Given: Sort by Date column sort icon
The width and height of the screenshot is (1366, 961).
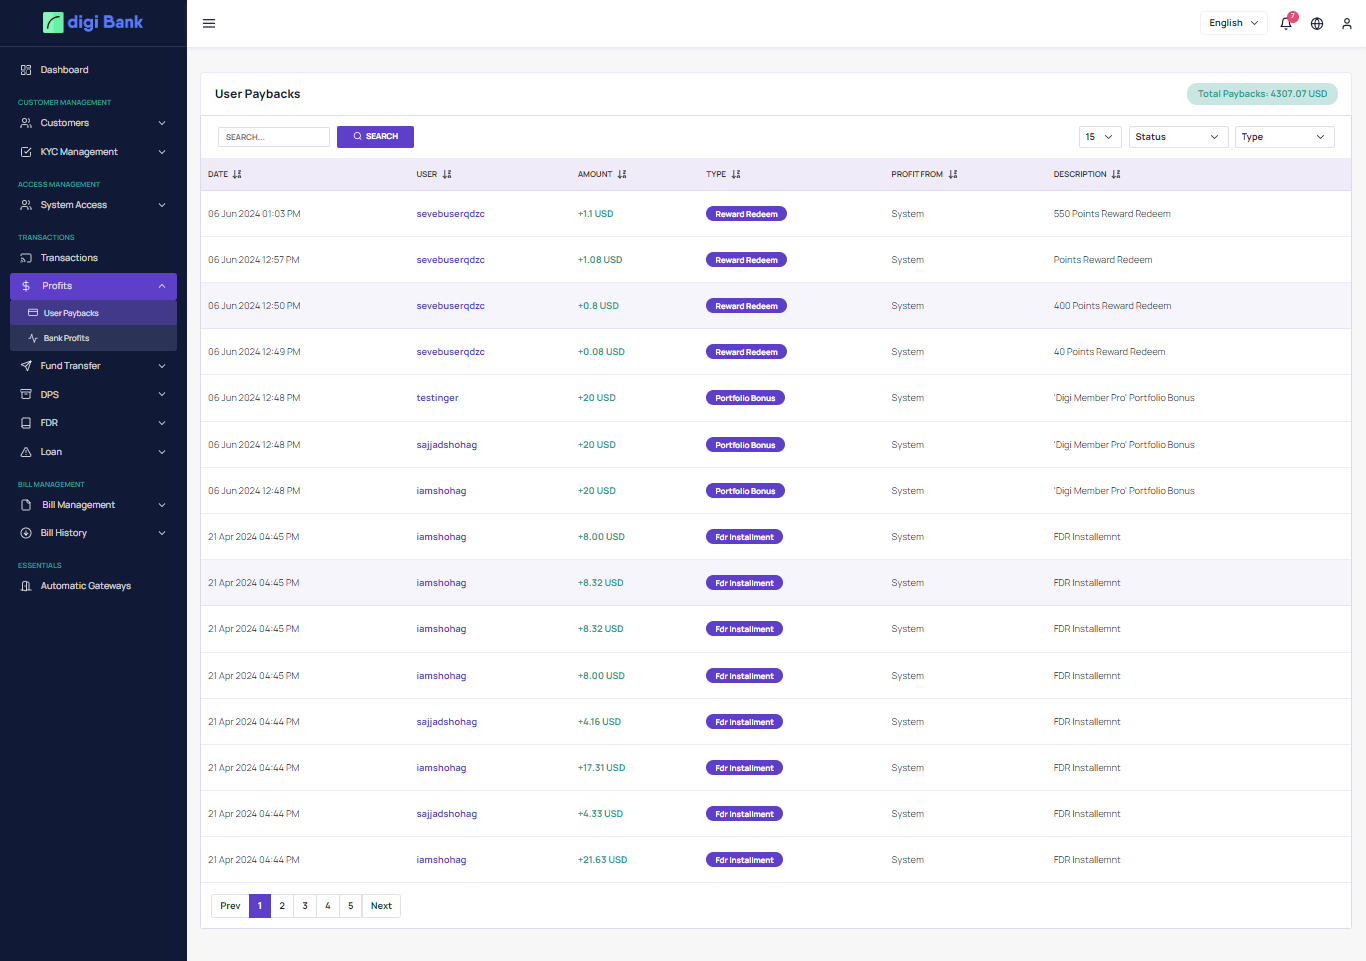Looking at the screenshot, I should pos(237,174).
